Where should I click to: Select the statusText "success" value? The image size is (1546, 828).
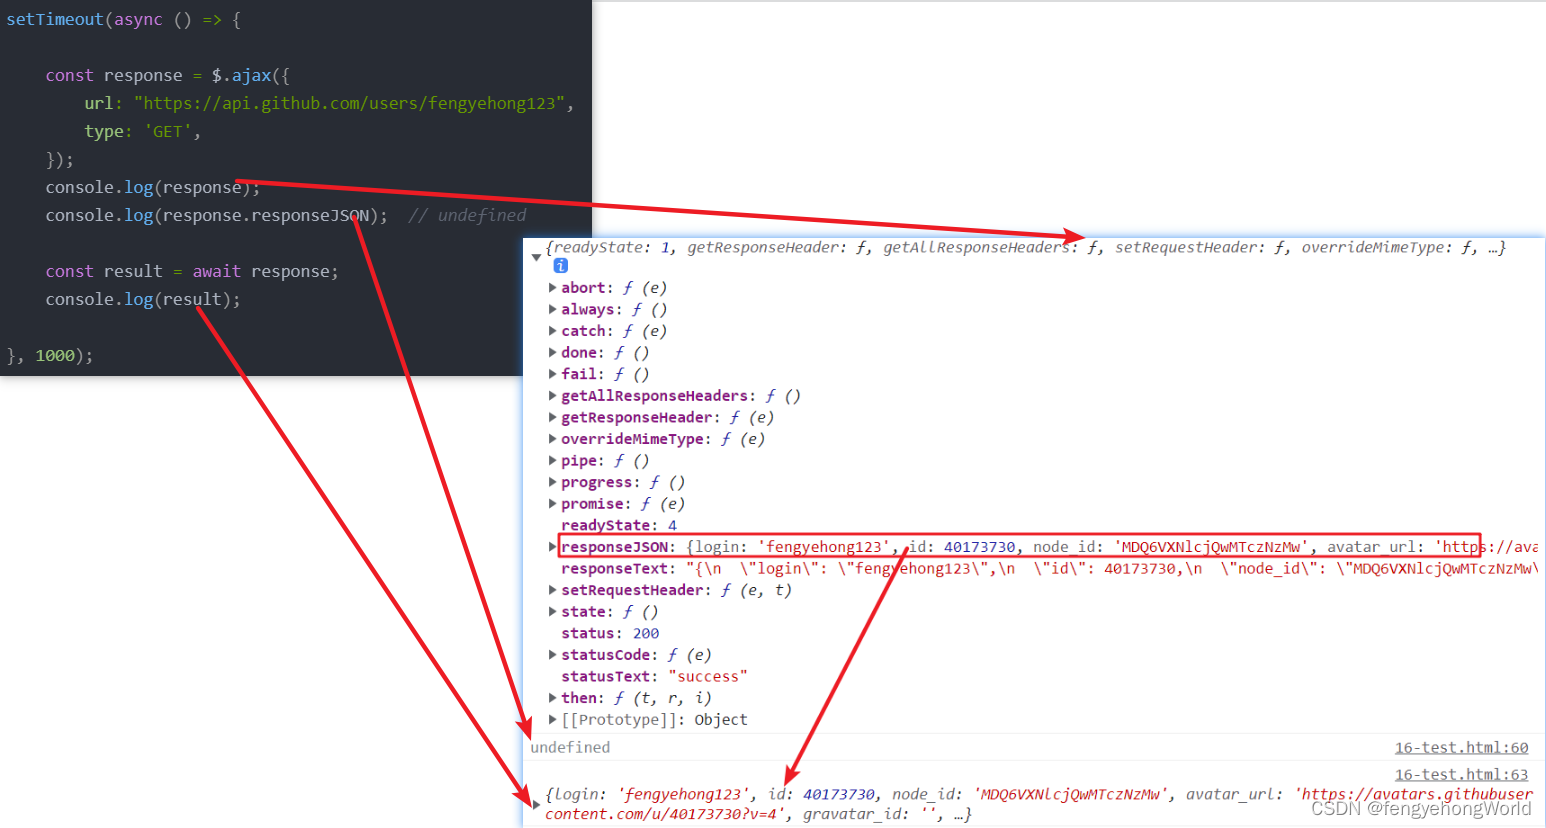[x=707, y=676]
